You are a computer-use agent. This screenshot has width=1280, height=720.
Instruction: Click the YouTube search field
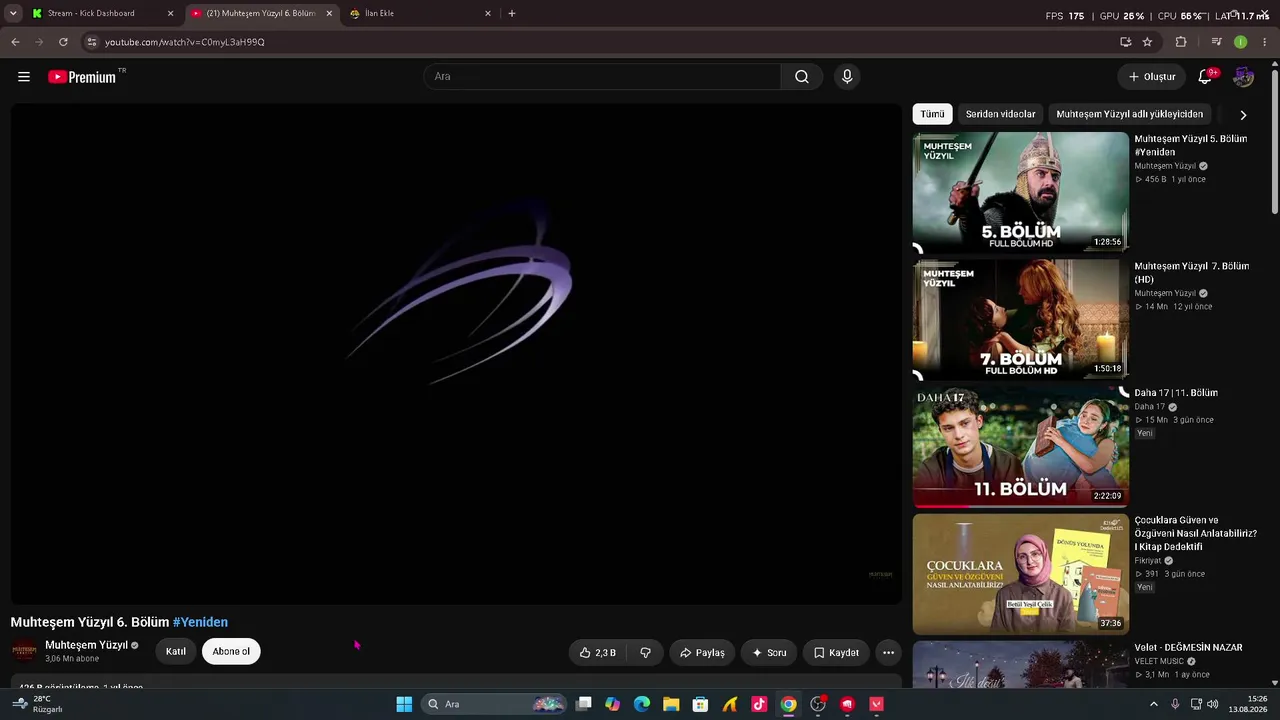point(602,77)
